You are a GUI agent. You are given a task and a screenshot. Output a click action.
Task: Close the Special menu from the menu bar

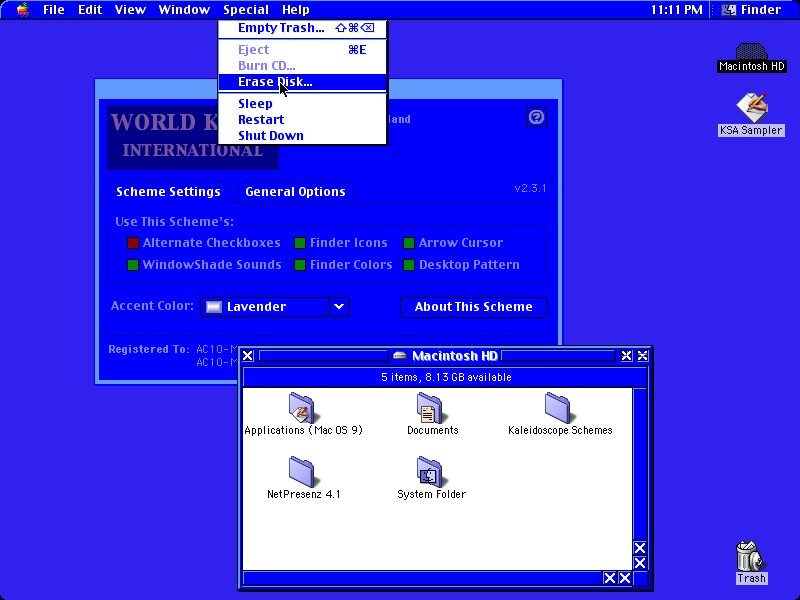(246, 10)
